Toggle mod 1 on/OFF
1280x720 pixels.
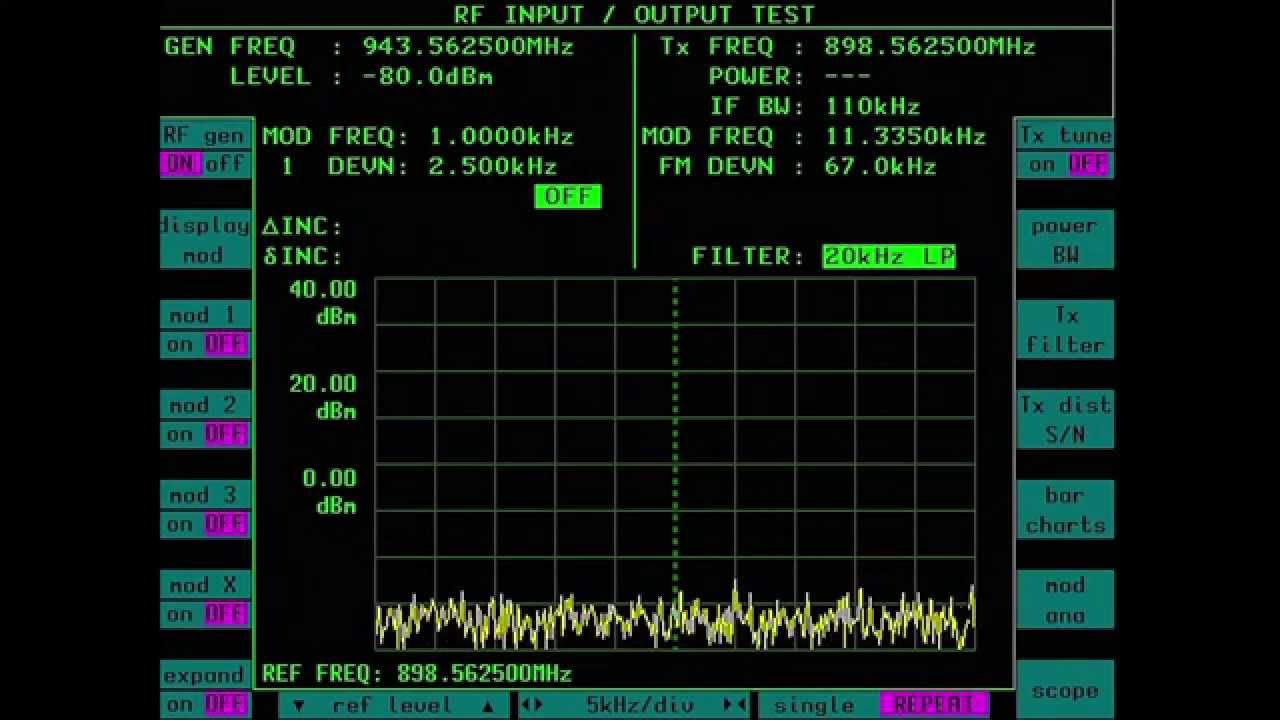click(x=205, y=344)
